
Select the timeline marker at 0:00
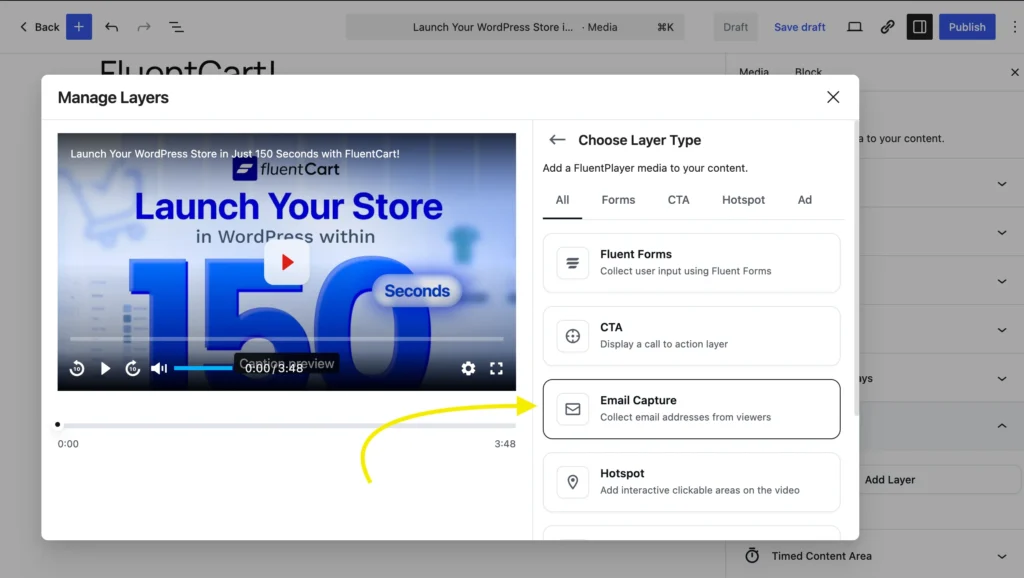pos(57,425)
